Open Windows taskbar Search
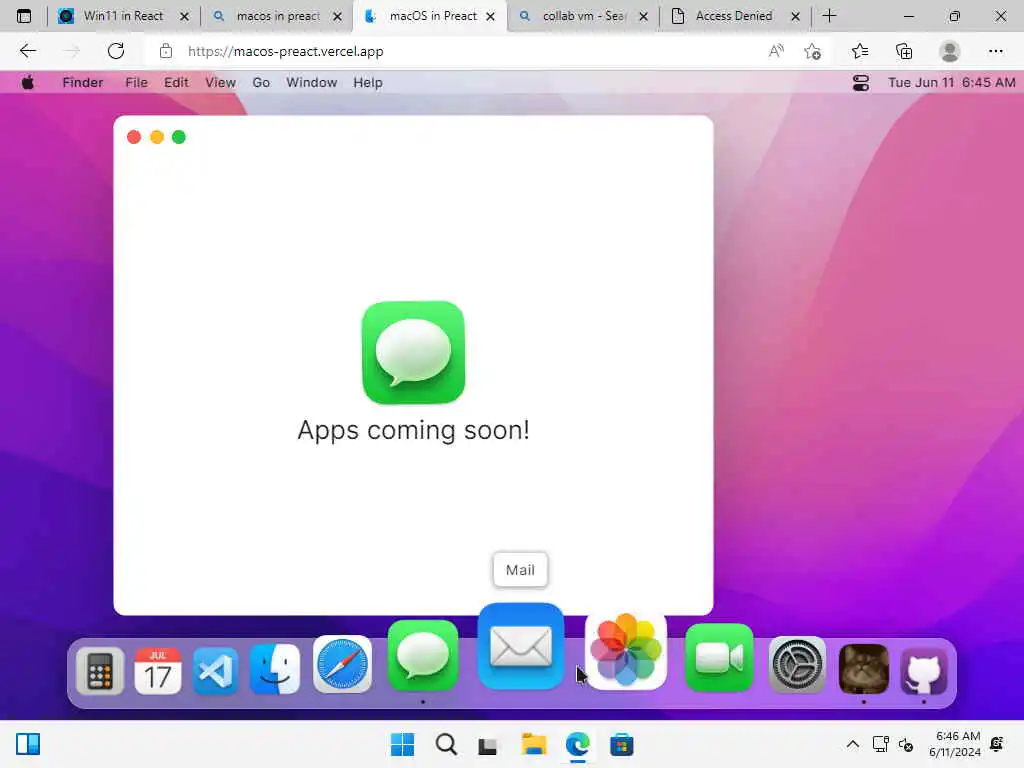This screenshot has width=1024, height=768. pos(447,744)
